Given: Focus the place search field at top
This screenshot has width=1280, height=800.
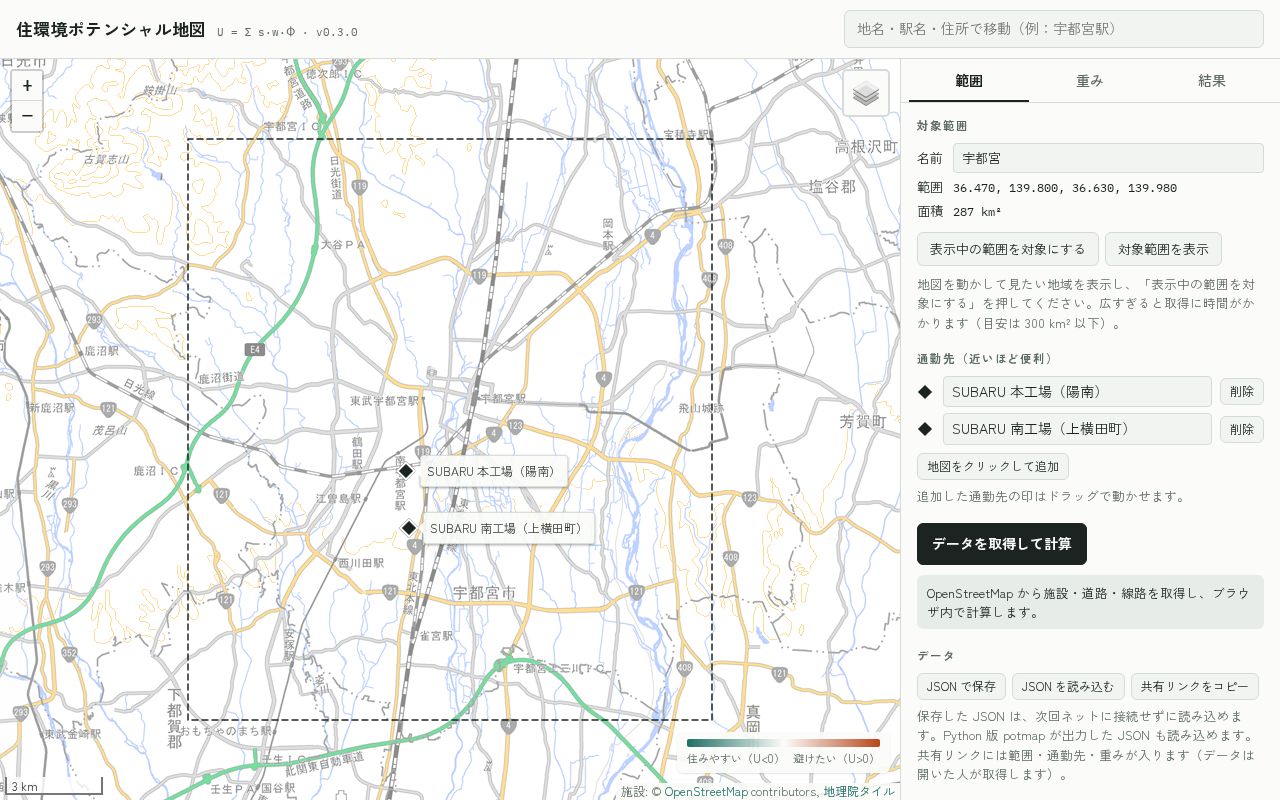Looking at the screenshot, I should tap(1054, 29).
